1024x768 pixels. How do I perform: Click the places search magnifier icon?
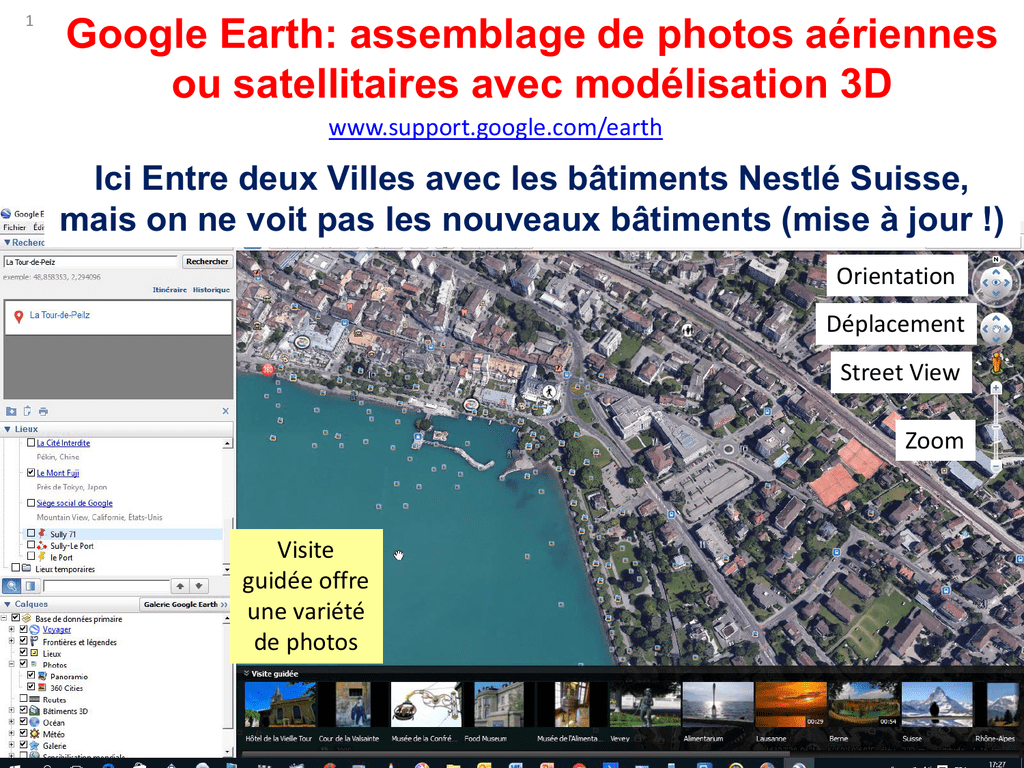tap(12, 586)
